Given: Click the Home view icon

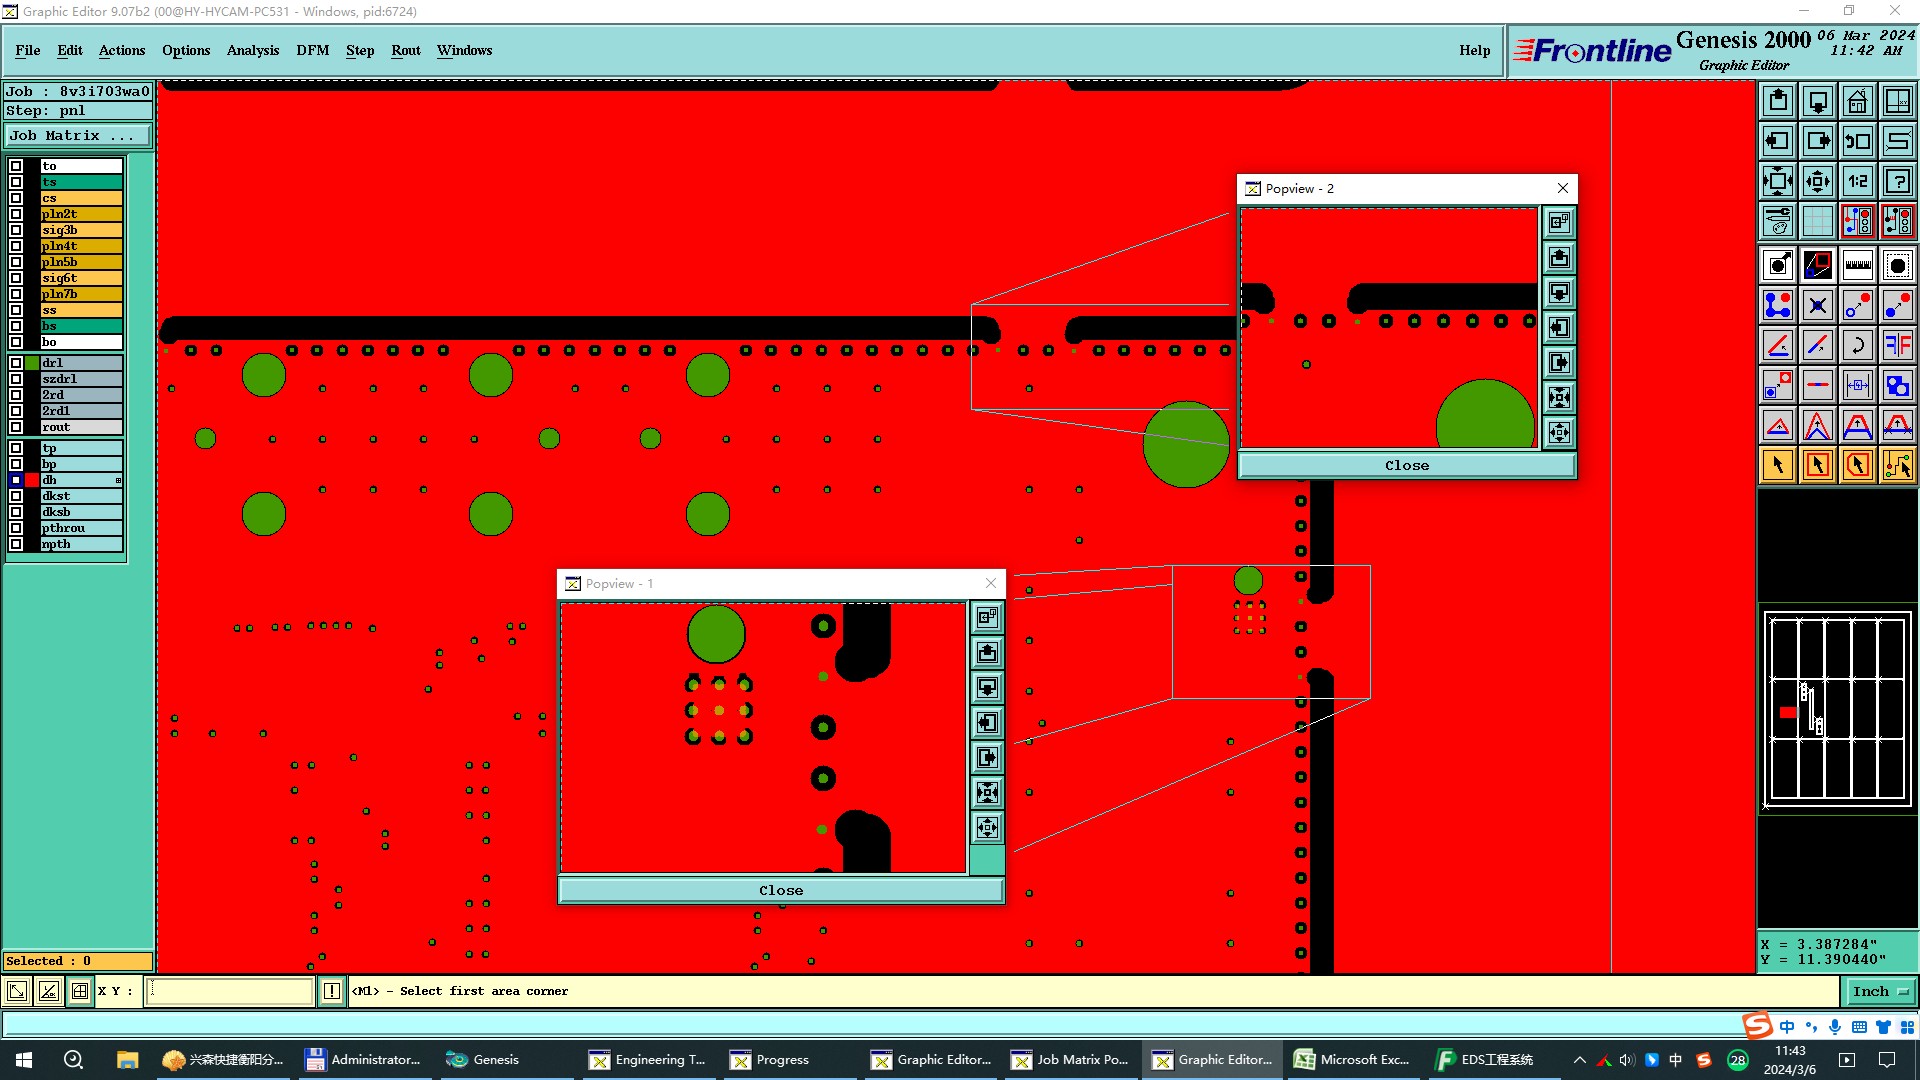Looking at the screenshot, I should [1857, 101].
